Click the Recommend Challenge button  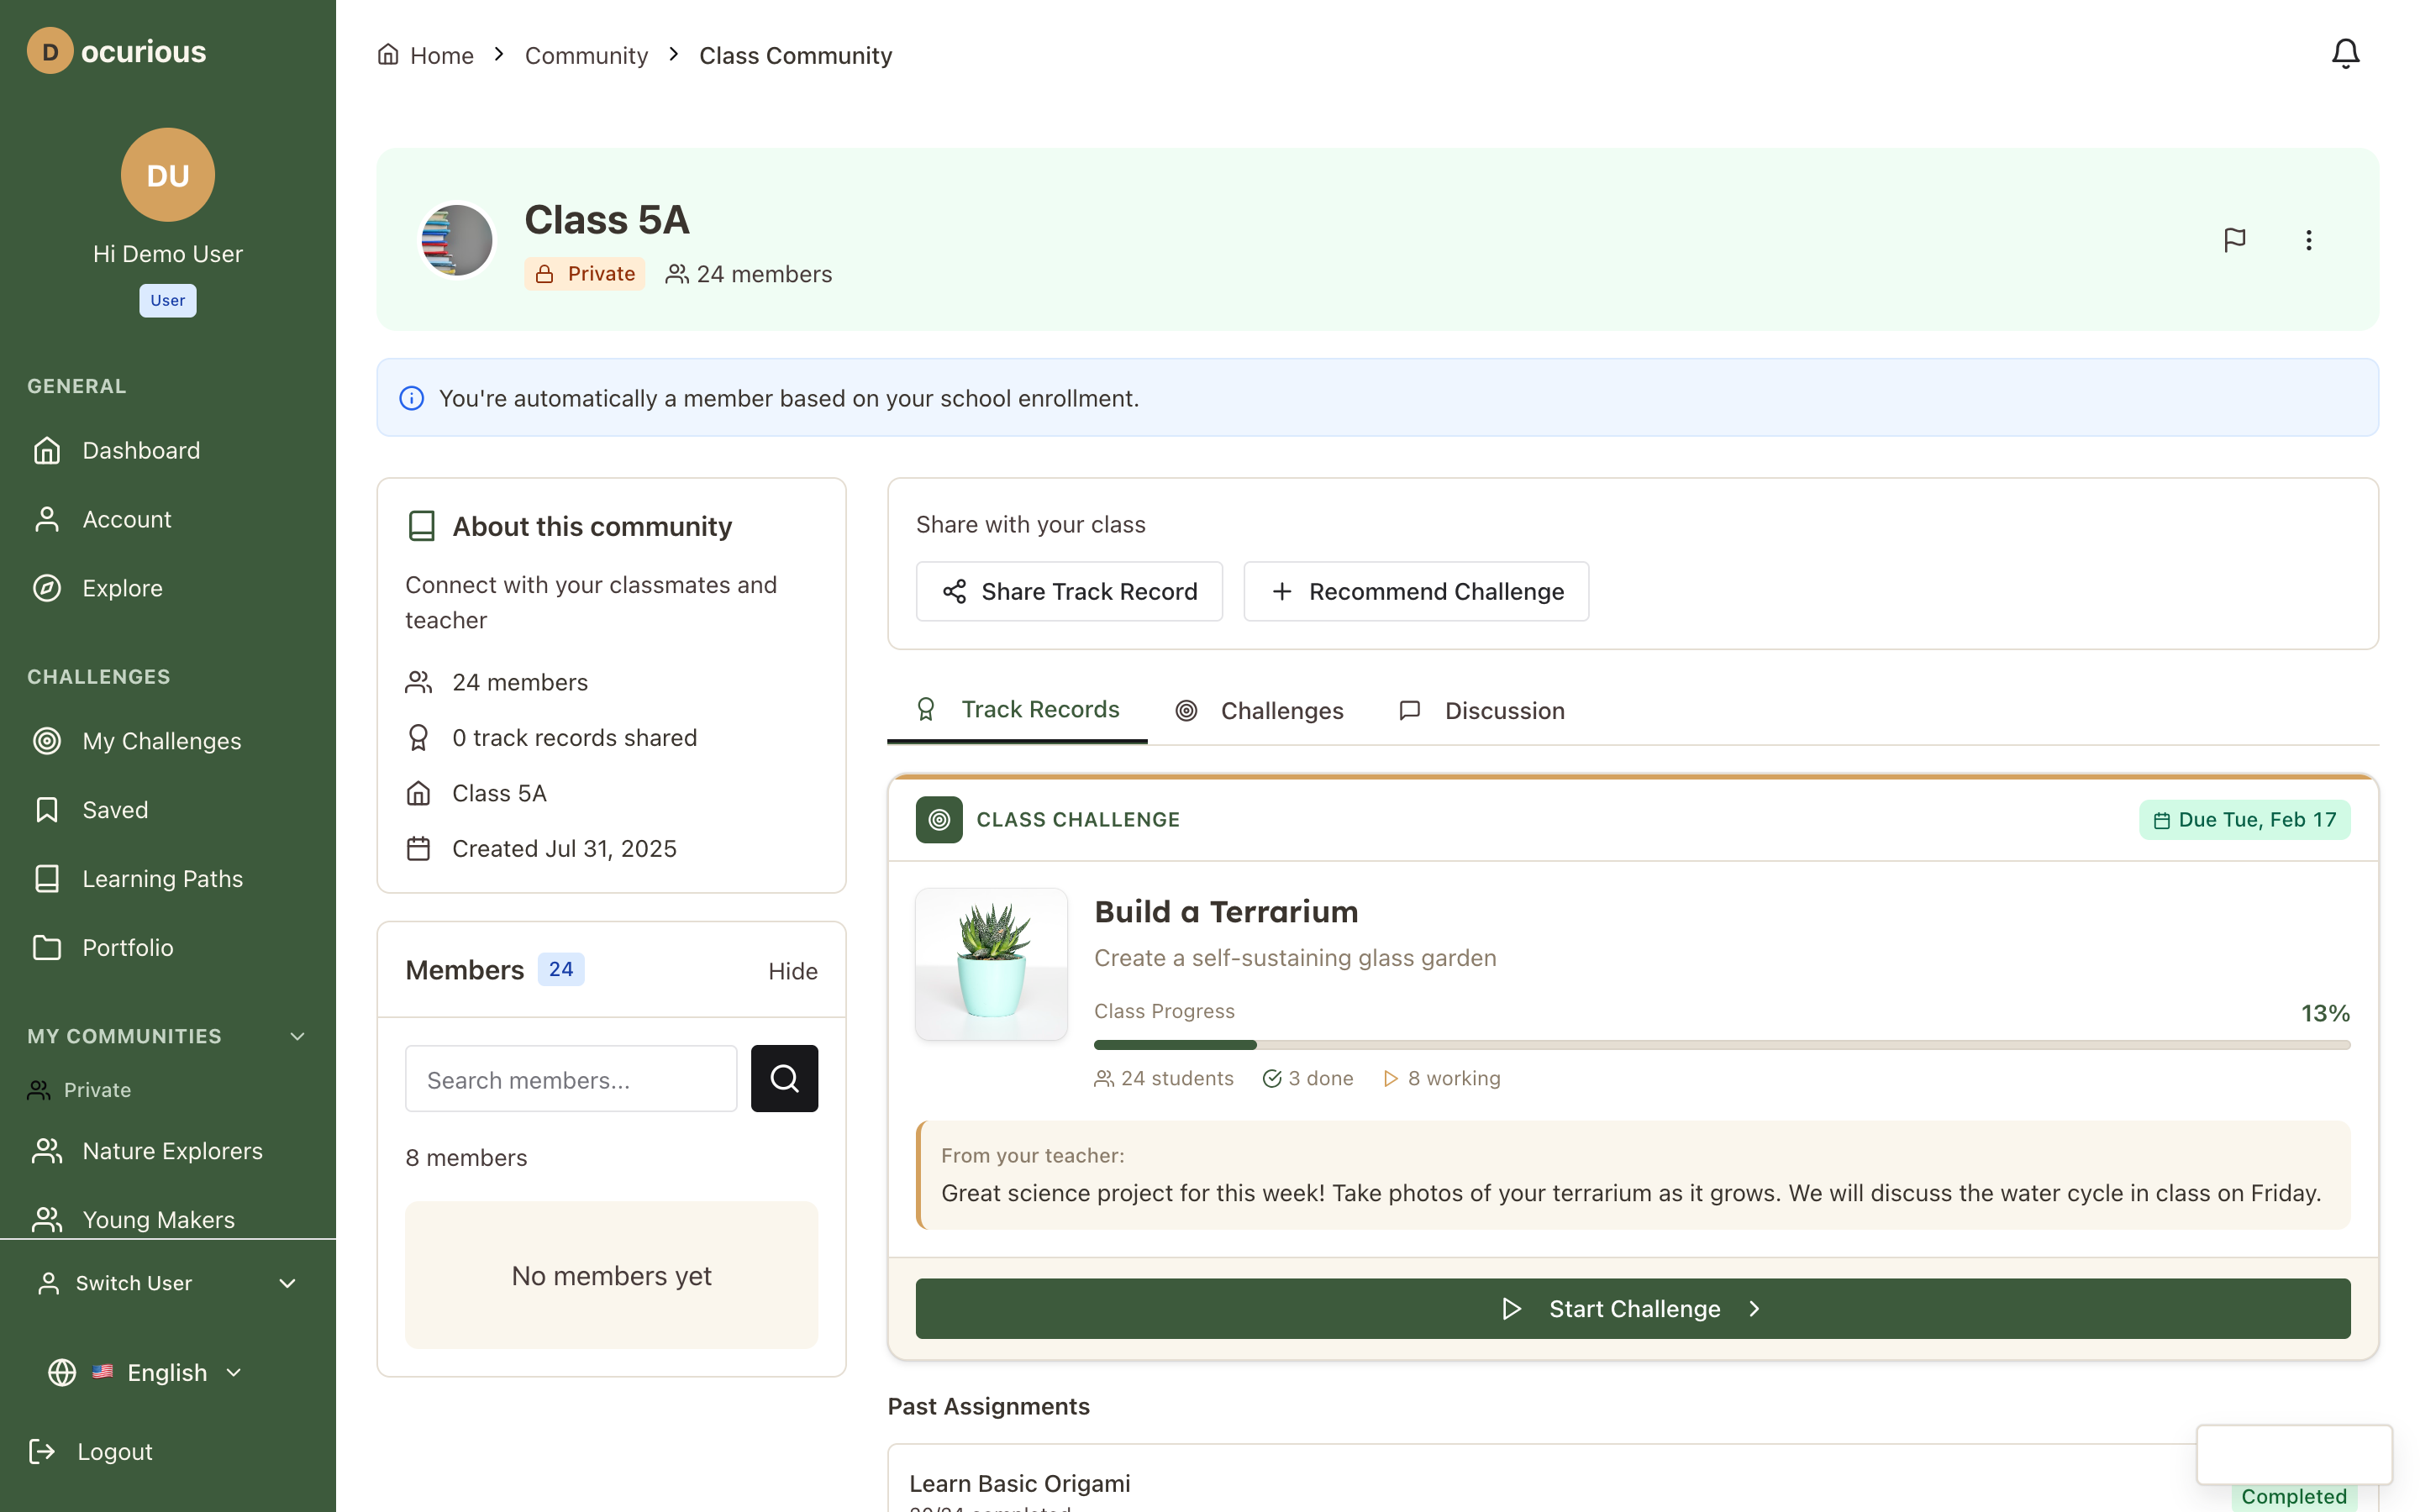[1415, 591]
